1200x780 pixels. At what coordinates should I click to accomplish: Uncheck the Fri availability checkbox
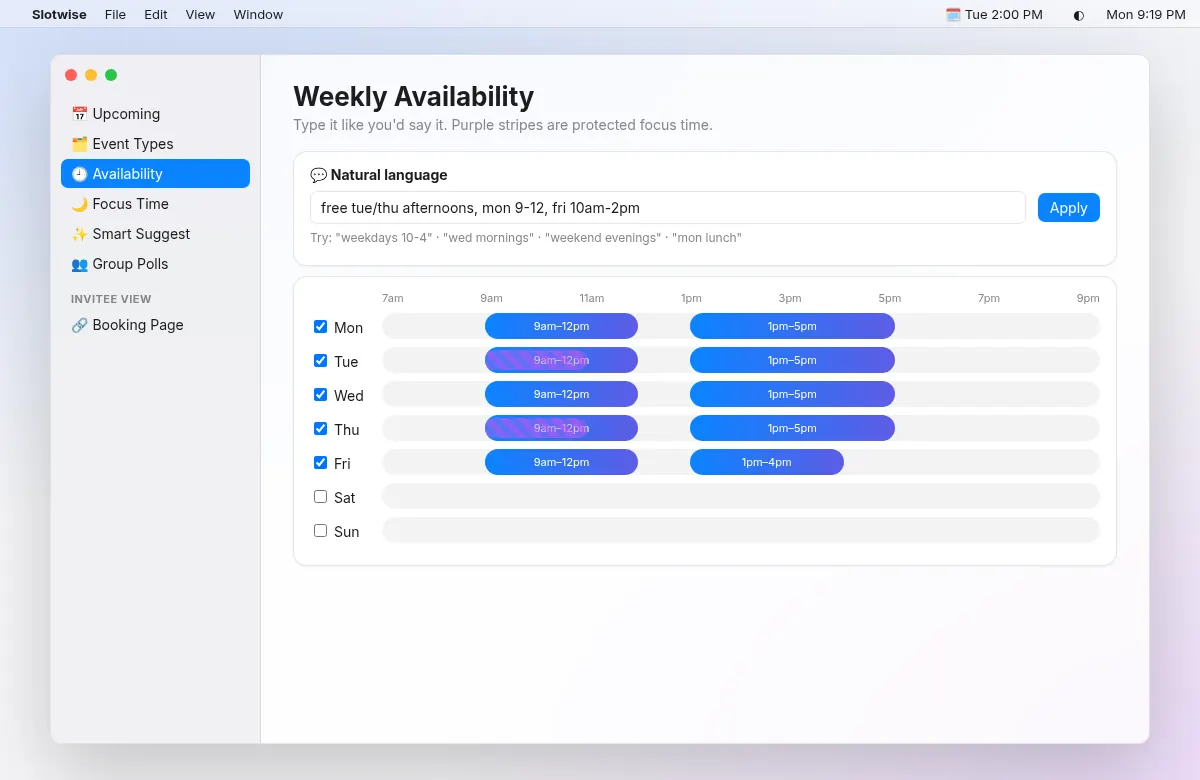[x=320, y=462]
